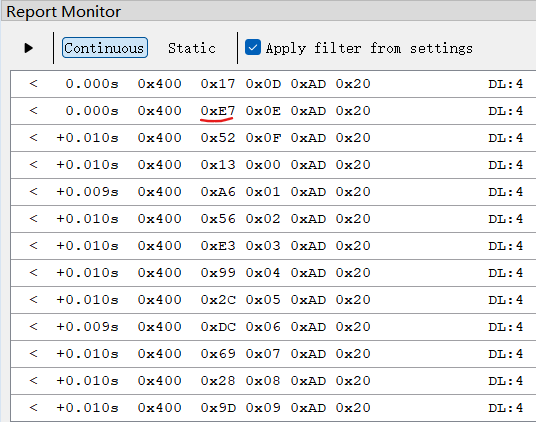The width and height of the screenshot is (536, 422).
Task: Select the report row containing 0x52 0x0F
Action: (273, 138)
